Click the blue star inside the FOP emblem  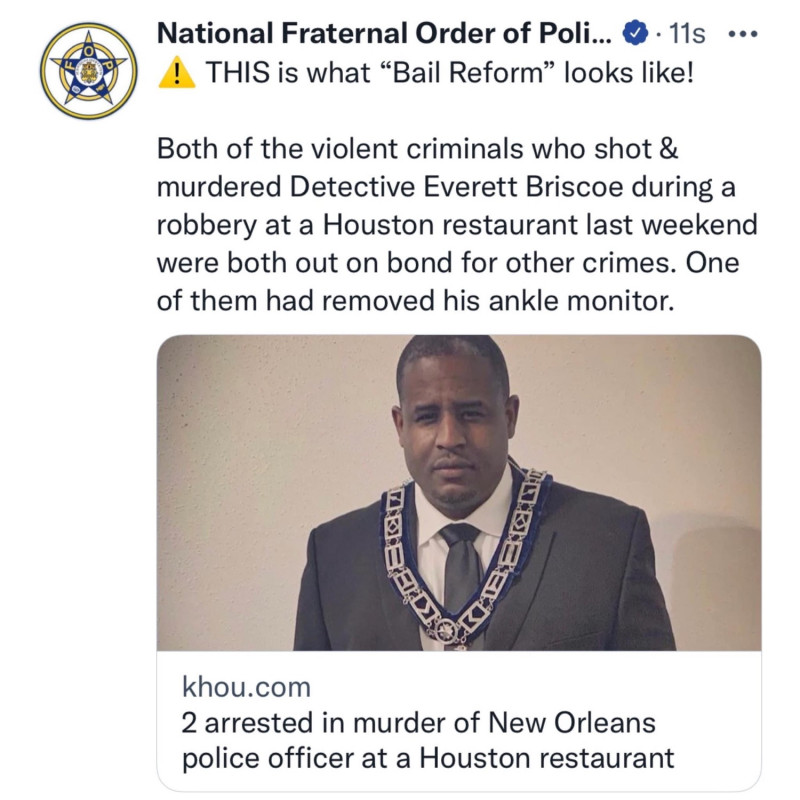pos(89,70)
